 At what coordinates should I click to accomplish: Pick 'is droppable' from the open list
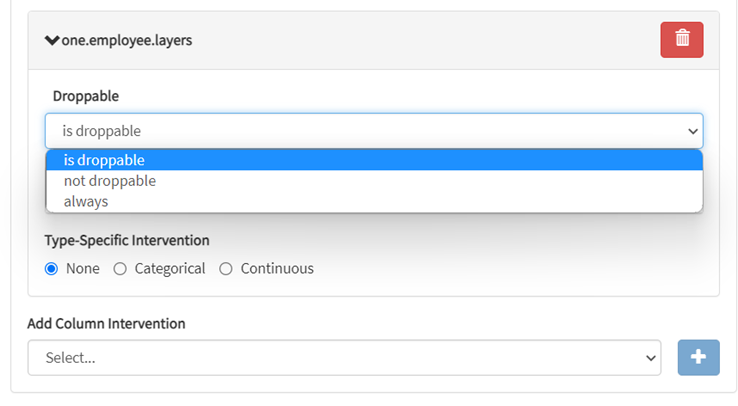104,160
